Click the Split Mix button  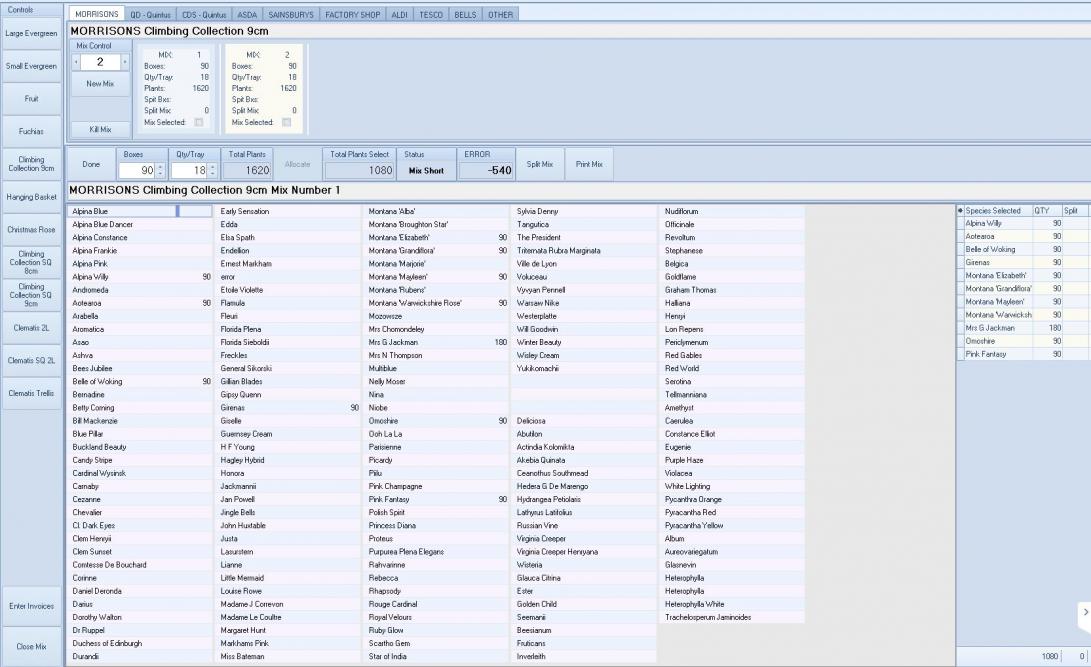point(540,164)
